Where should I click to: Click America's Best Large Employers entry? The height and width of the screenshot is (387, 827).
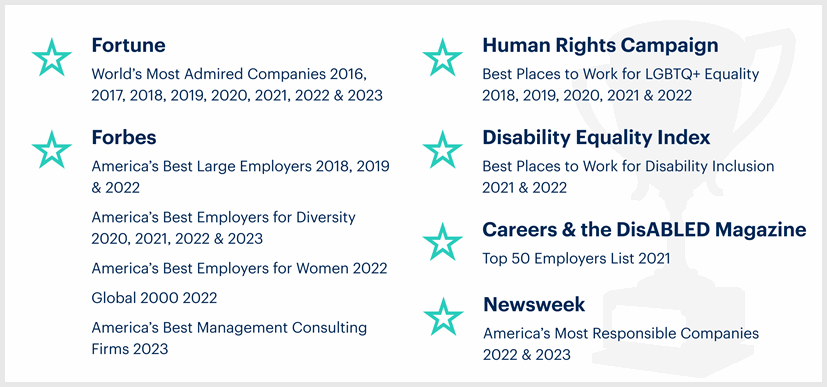point(241,177)
